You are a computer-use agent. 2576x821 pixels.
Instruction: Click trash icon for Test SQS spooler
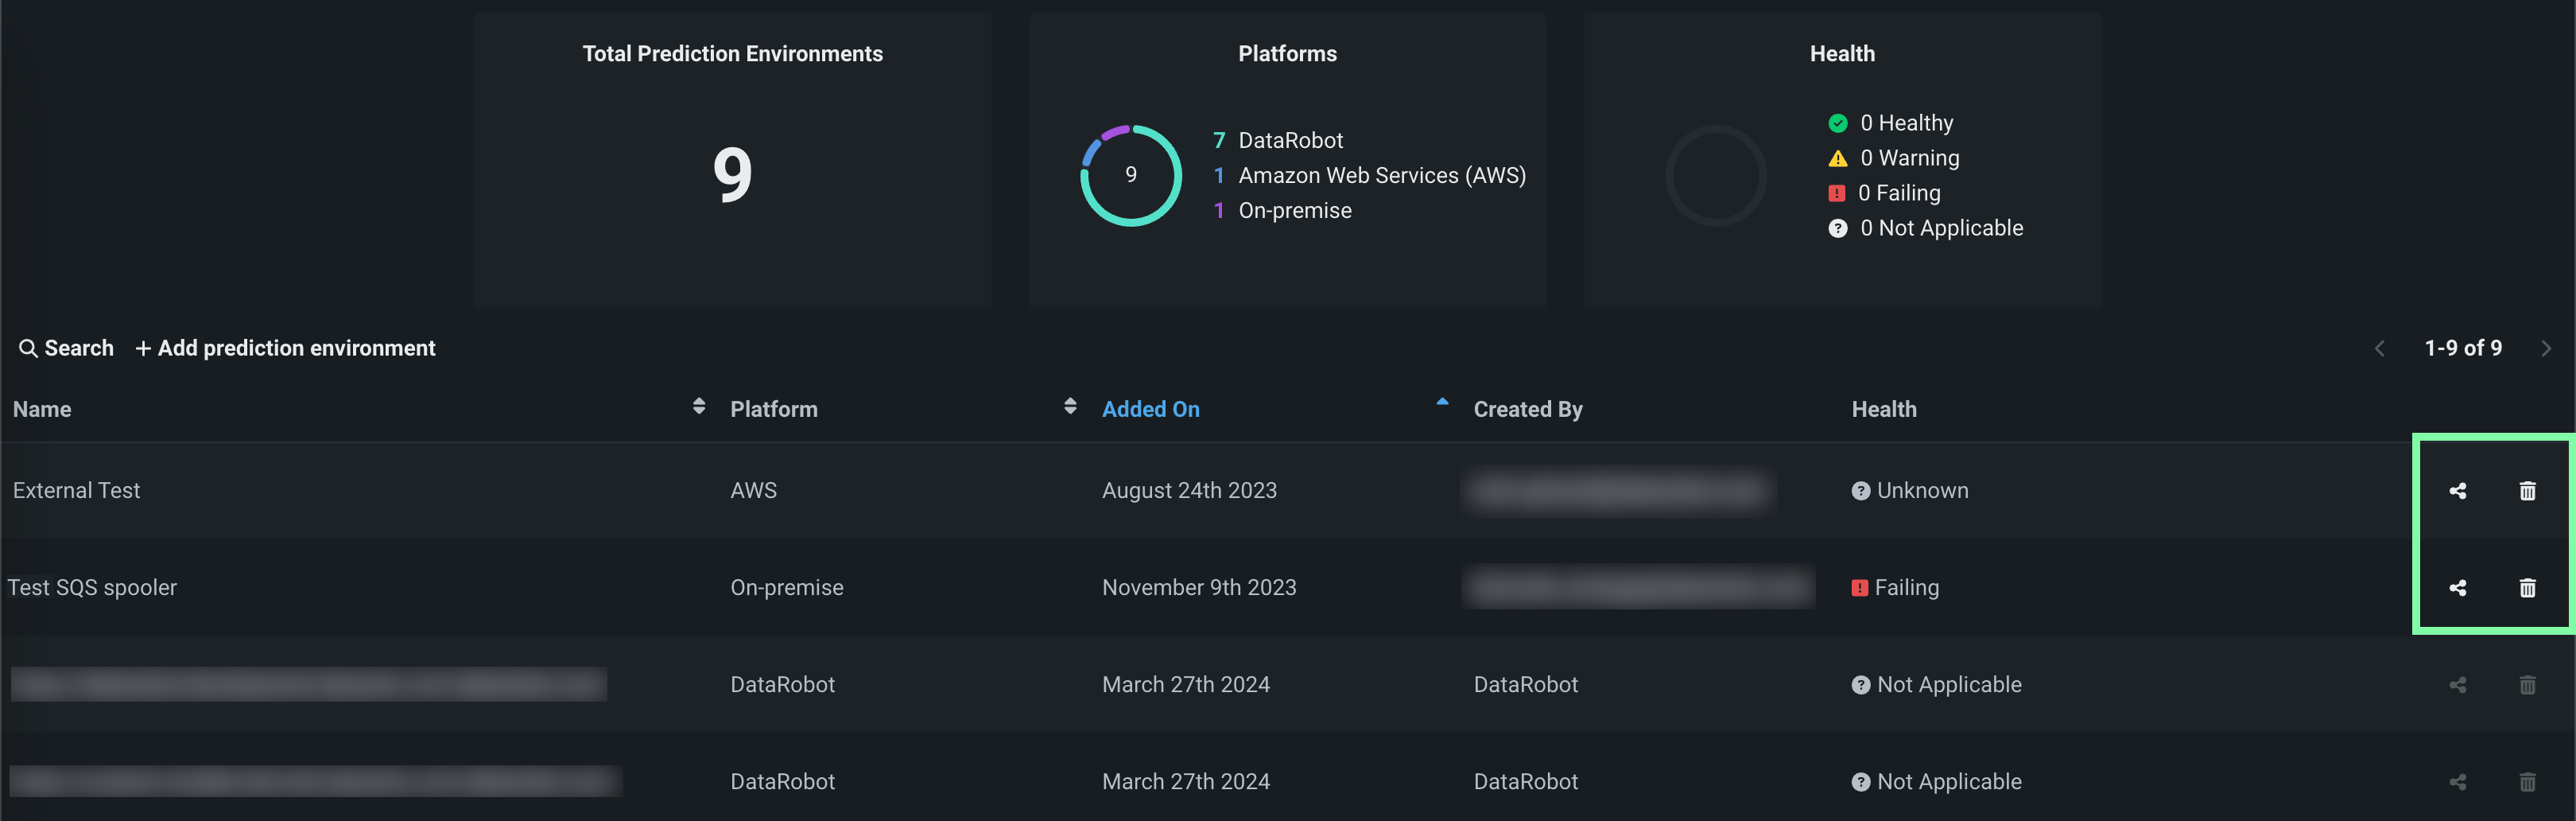point(2527,588)
